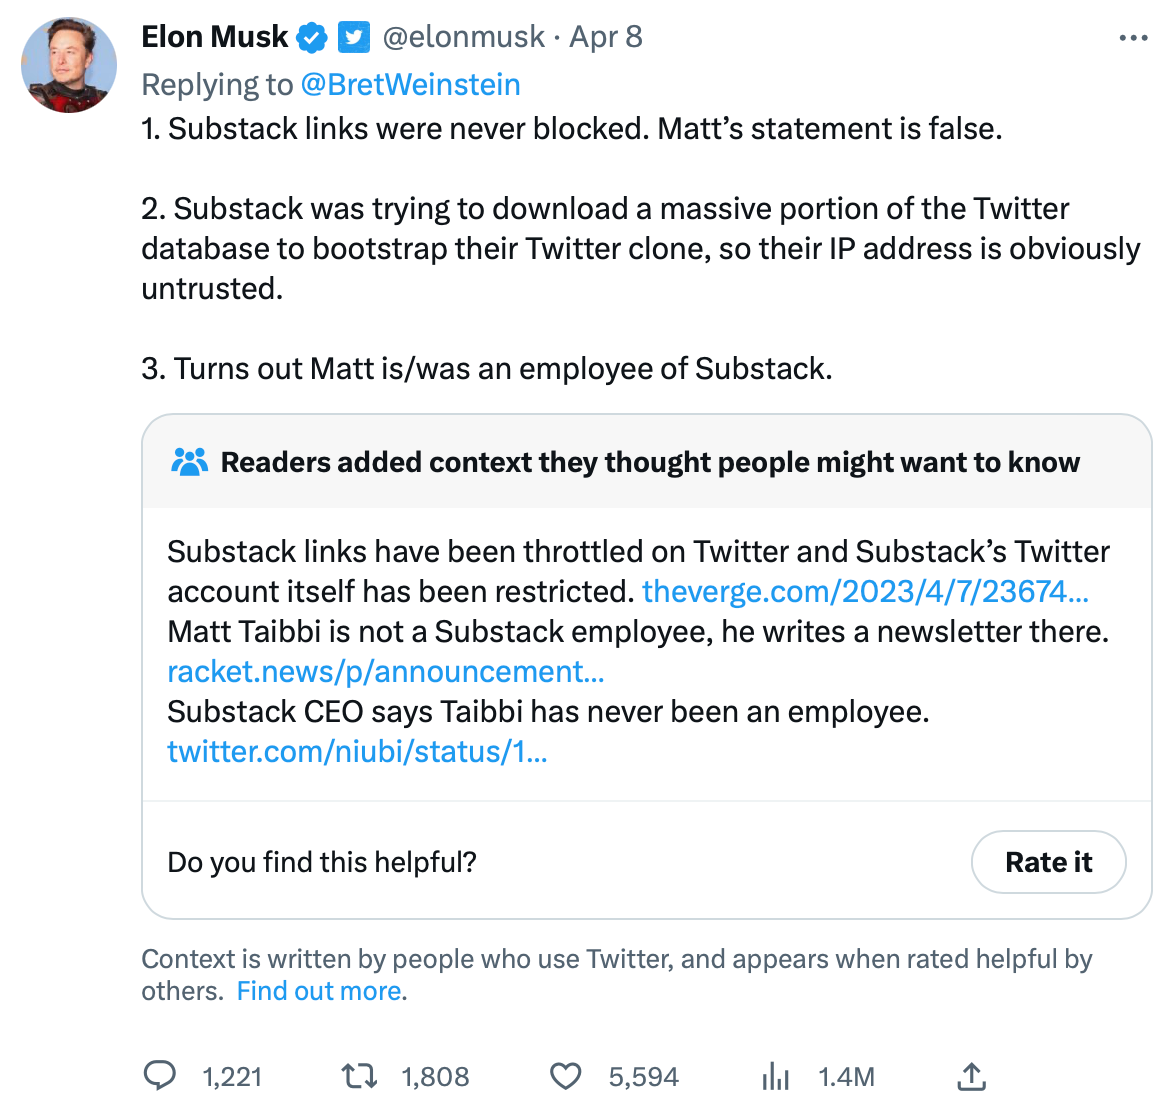The height and width of the screenshot is (1108, 1170).
Task: Open the three-dot more options menu
Action: (x=1133, y=38)
